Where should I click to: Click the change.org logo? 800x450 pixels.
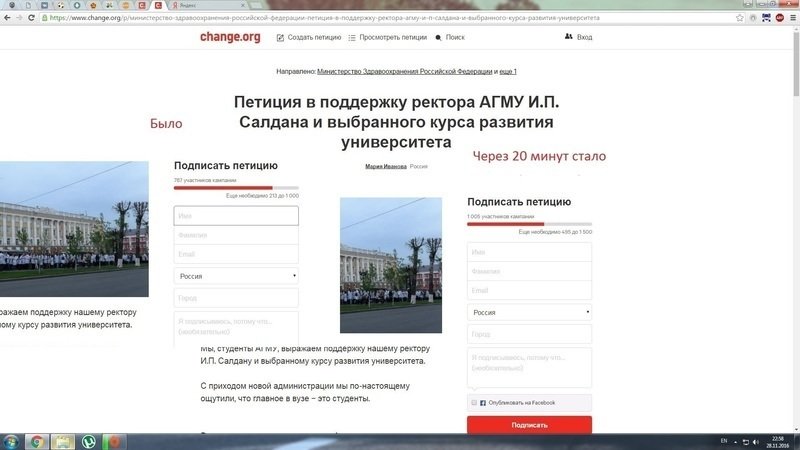231,37
